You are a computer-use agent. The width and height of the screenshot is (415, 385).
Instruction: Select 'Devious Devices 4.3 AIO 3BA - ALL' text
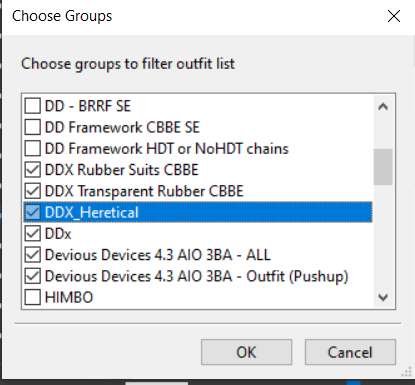coord(157,255)
